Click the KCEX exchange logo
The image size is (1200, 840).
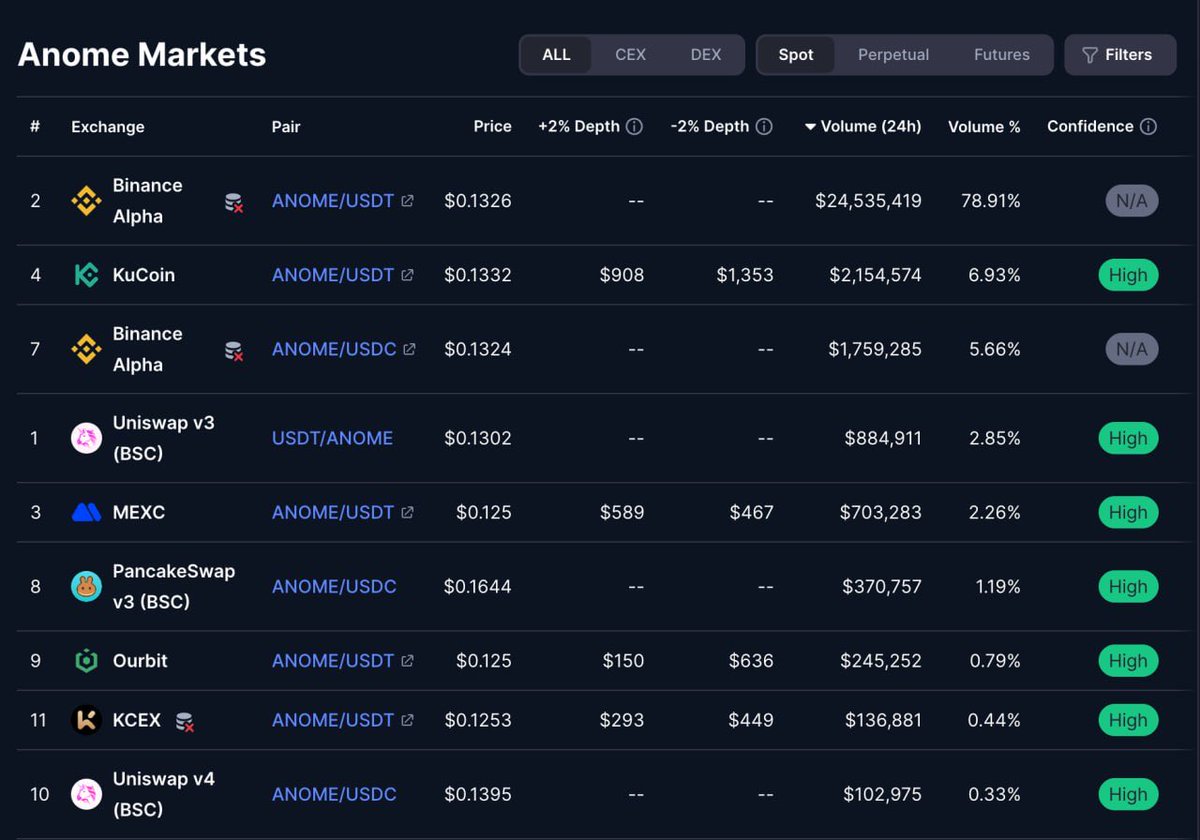pyautogui.click(x=86, y=720)
